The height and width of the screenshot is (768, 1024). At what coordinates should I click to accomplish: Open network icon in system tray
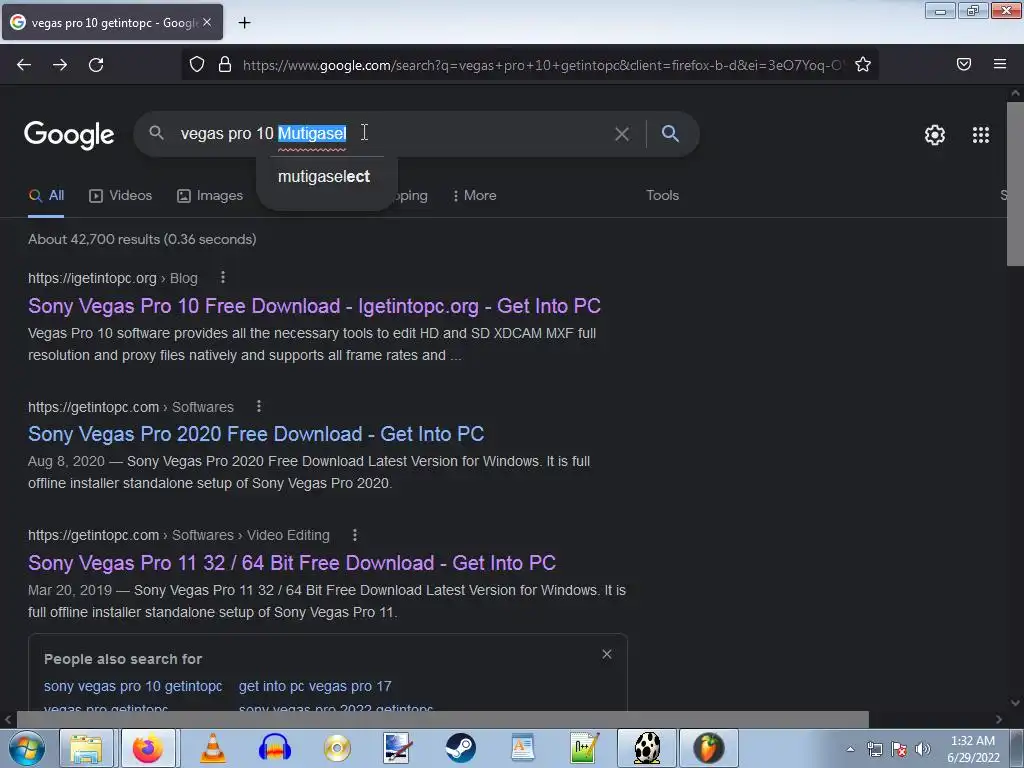874,749
